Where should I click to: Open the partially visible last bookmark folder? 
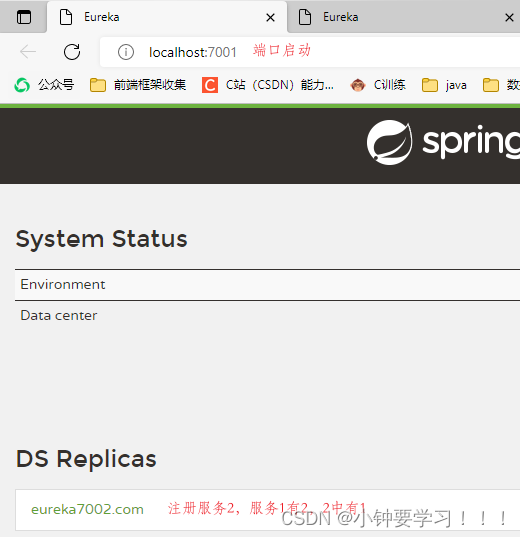point(501,85)
